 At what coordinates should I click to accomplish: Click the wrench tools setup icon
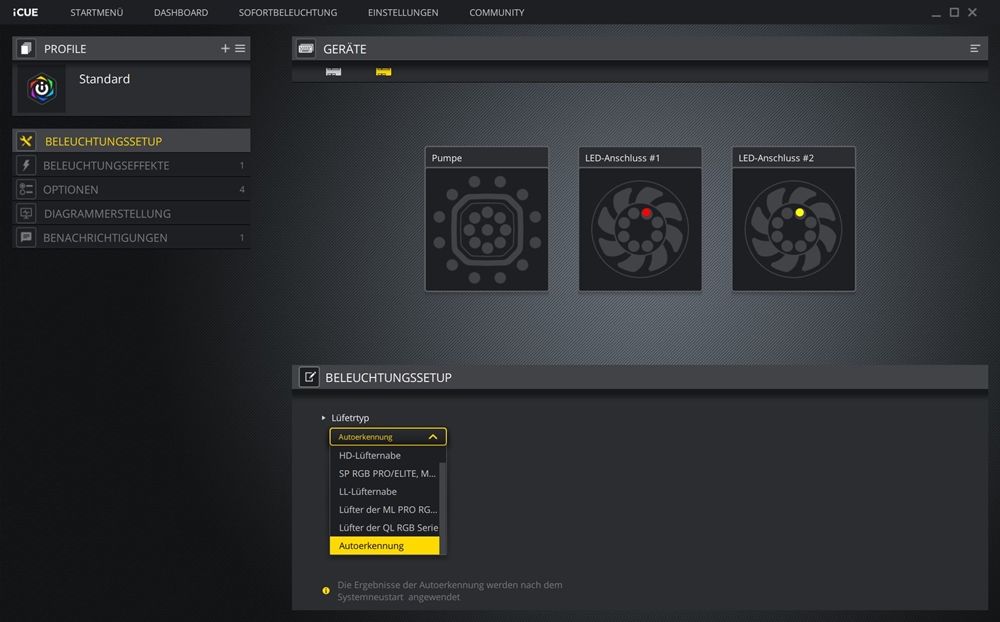tap(26, 141)
